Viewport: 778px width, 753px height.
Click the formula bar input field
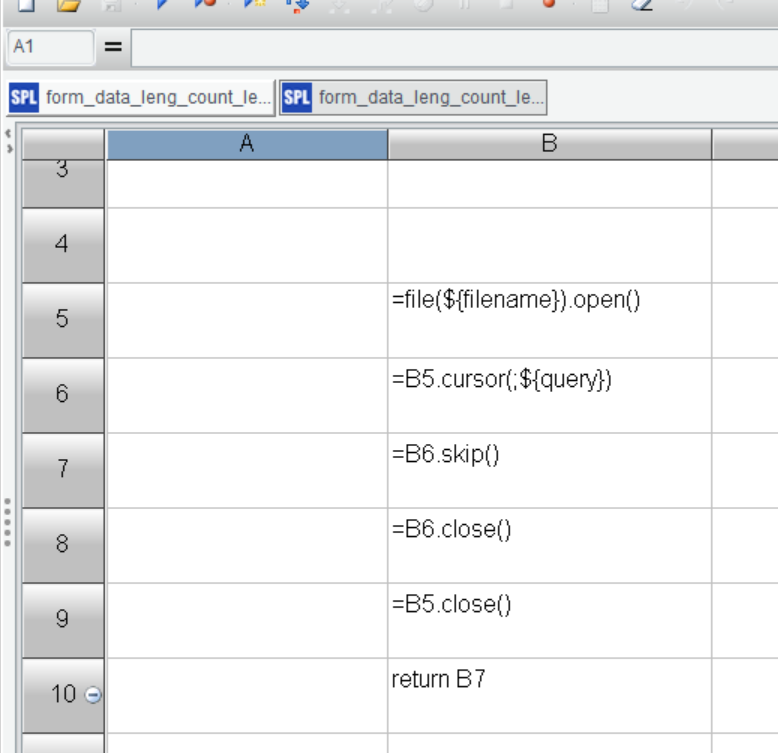454,48
